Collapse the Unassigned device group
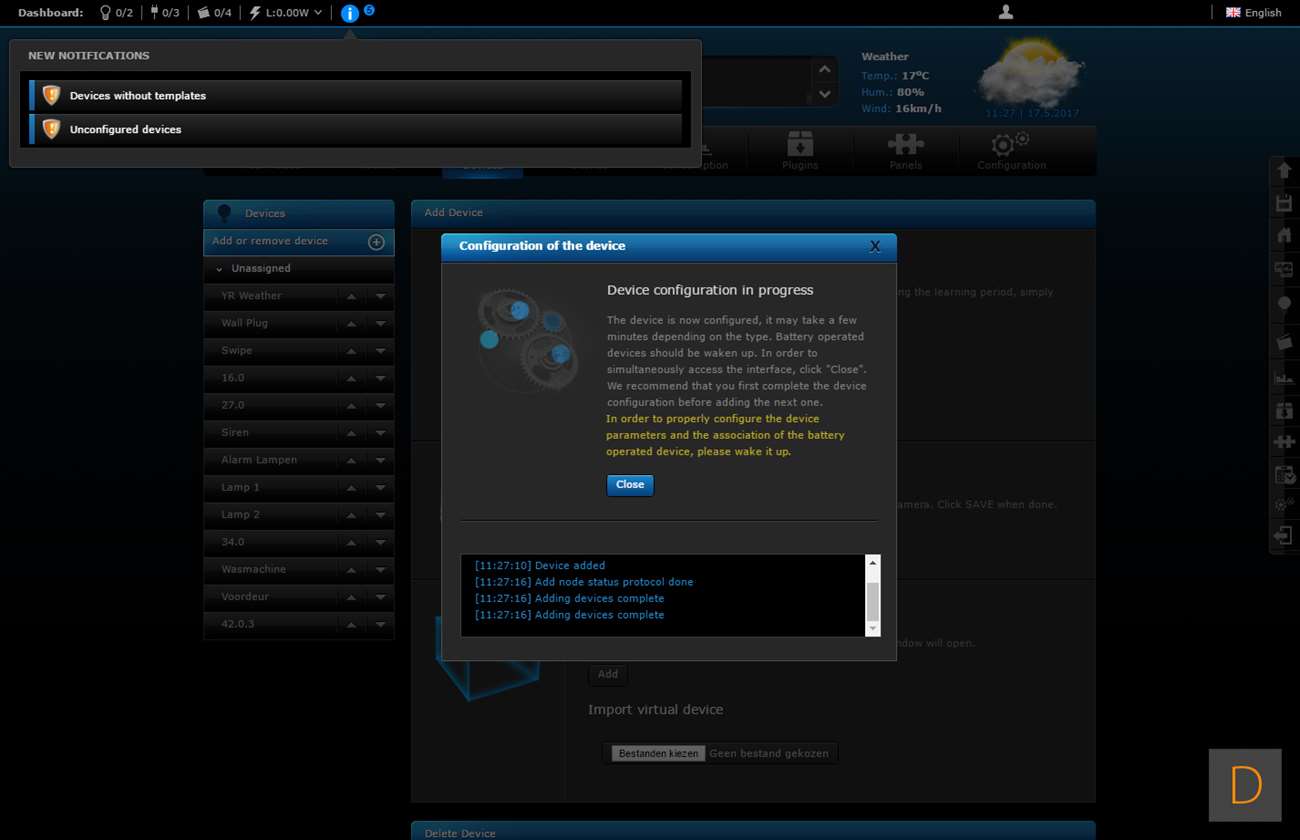The height and width of the screenshot is (840, 1300). (219, 269)
